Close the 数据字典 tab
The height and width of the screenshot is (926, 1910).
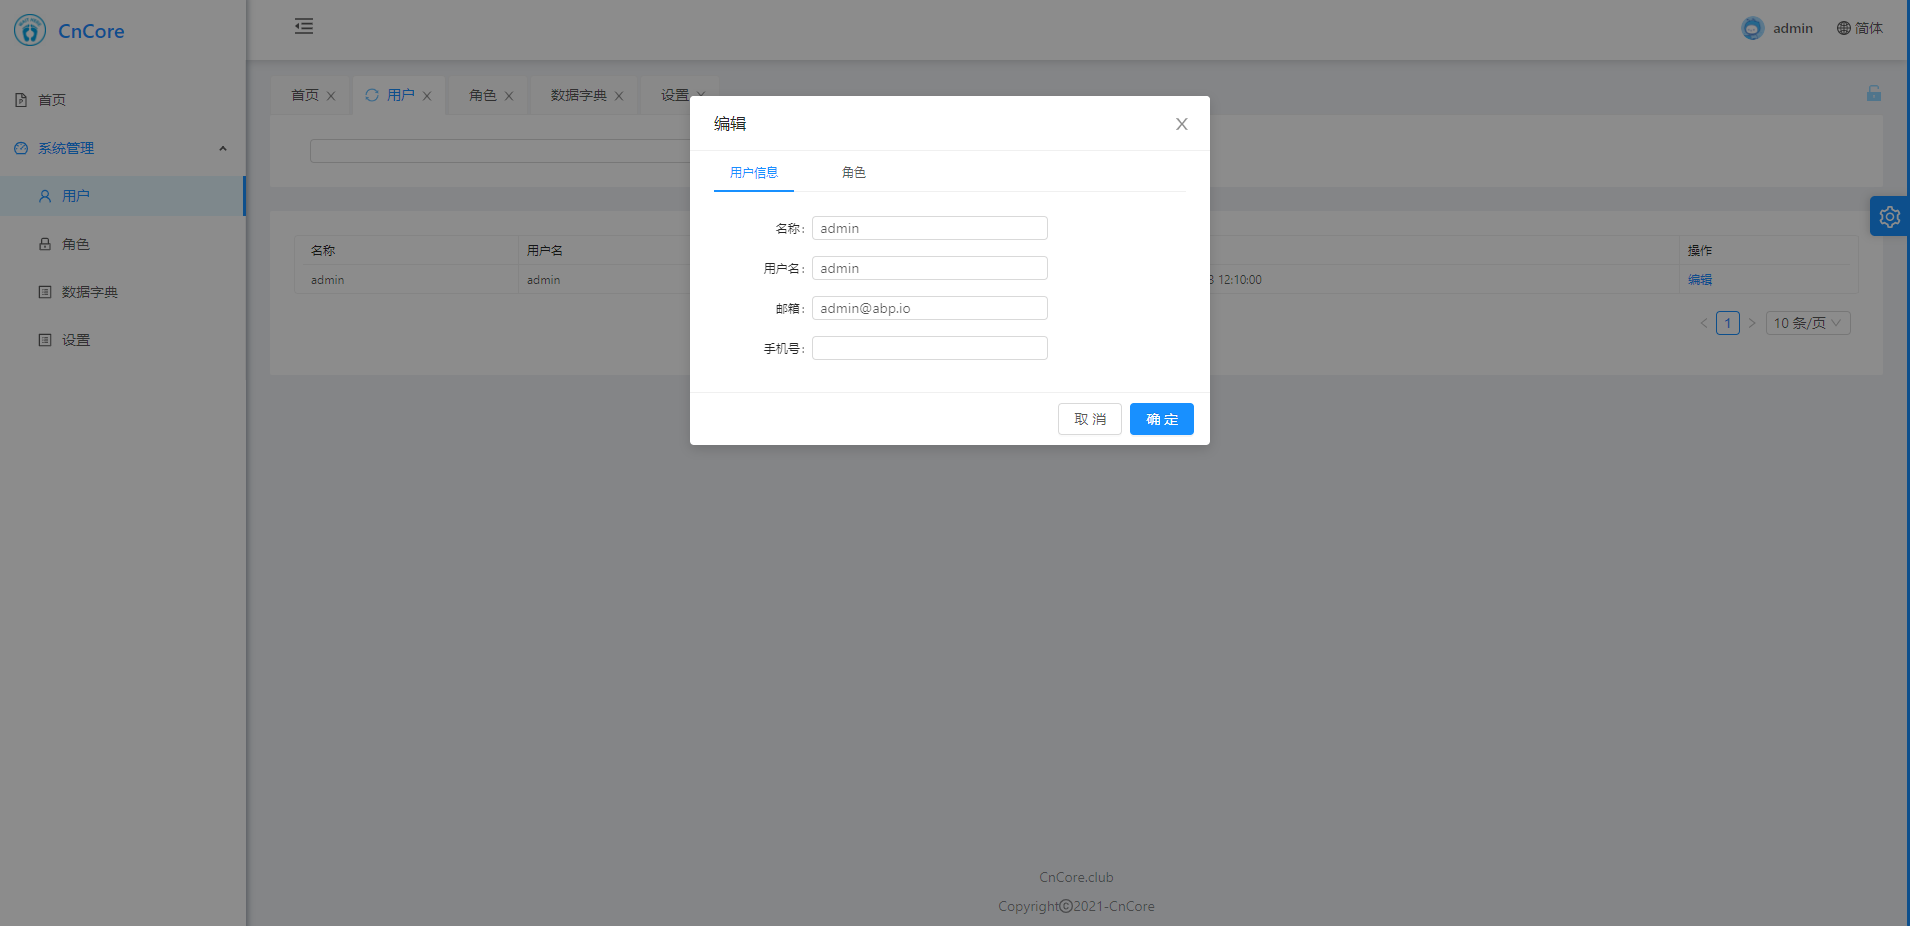pyautogui.click(x=619, y=96)
